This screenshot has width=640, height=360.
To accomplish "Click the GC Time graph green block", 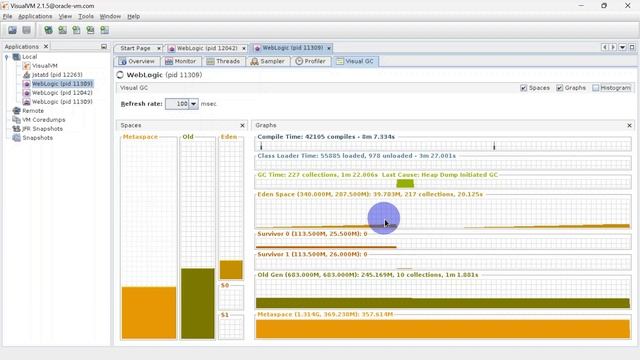I will [405, 184].
